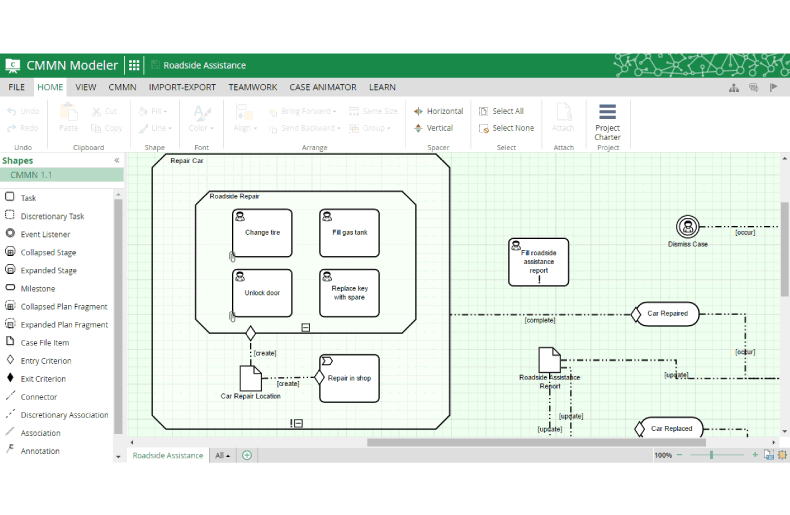
Task: Open the TEAMWORK tab
Action: click(252, 87)
